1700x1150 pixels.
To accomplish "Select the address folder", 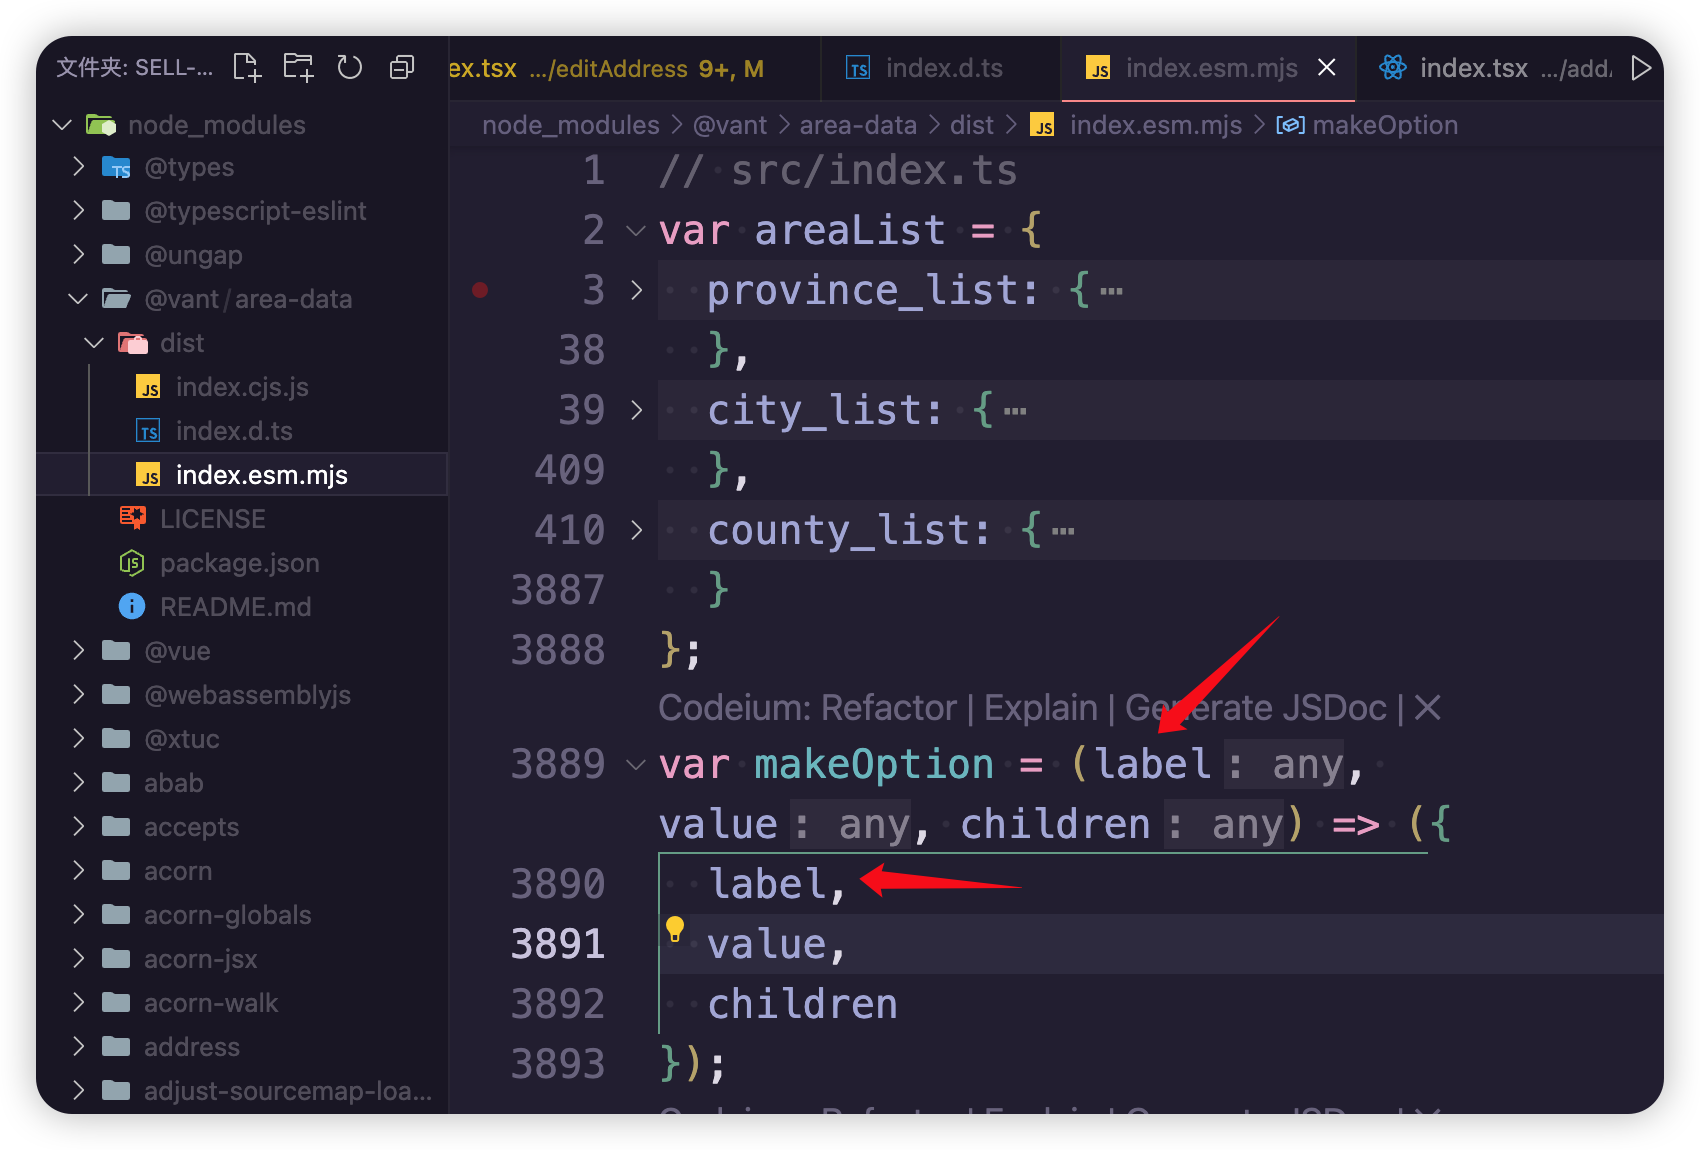I will [x=242, y=1047].
